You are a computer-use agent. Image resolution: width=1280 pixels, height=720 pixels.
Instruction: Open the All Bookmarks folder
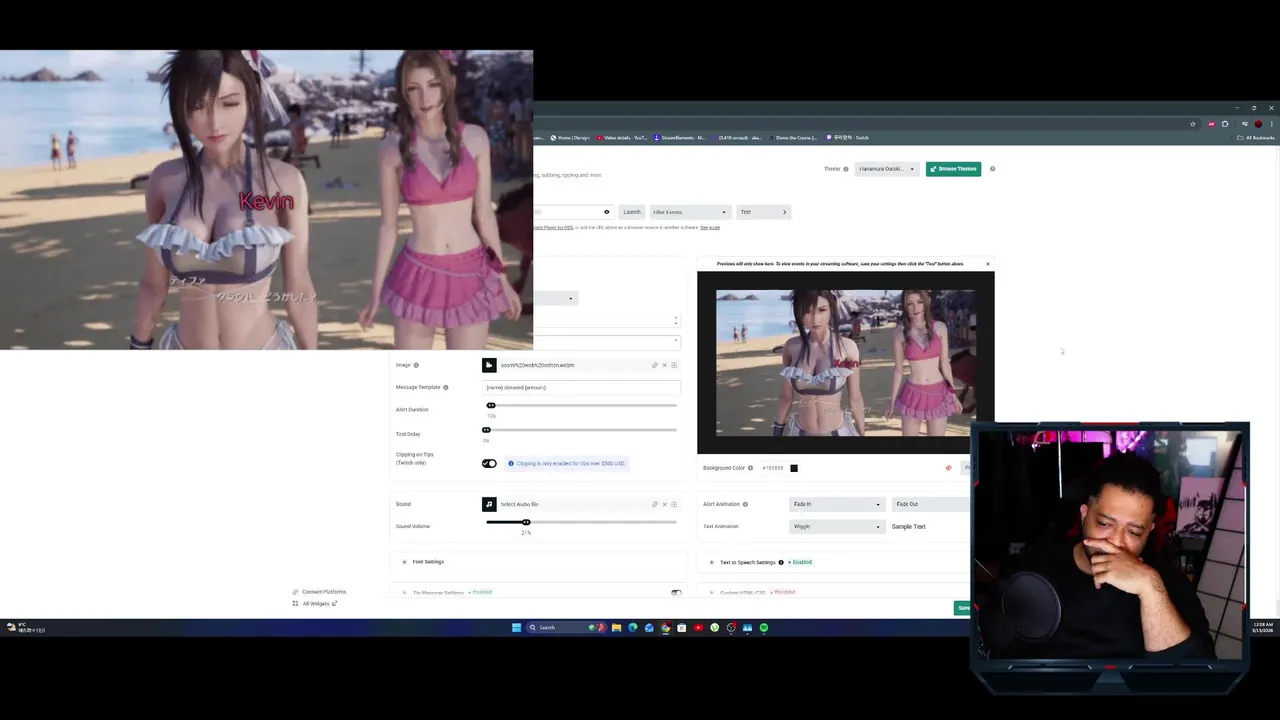coord(1256,138)
